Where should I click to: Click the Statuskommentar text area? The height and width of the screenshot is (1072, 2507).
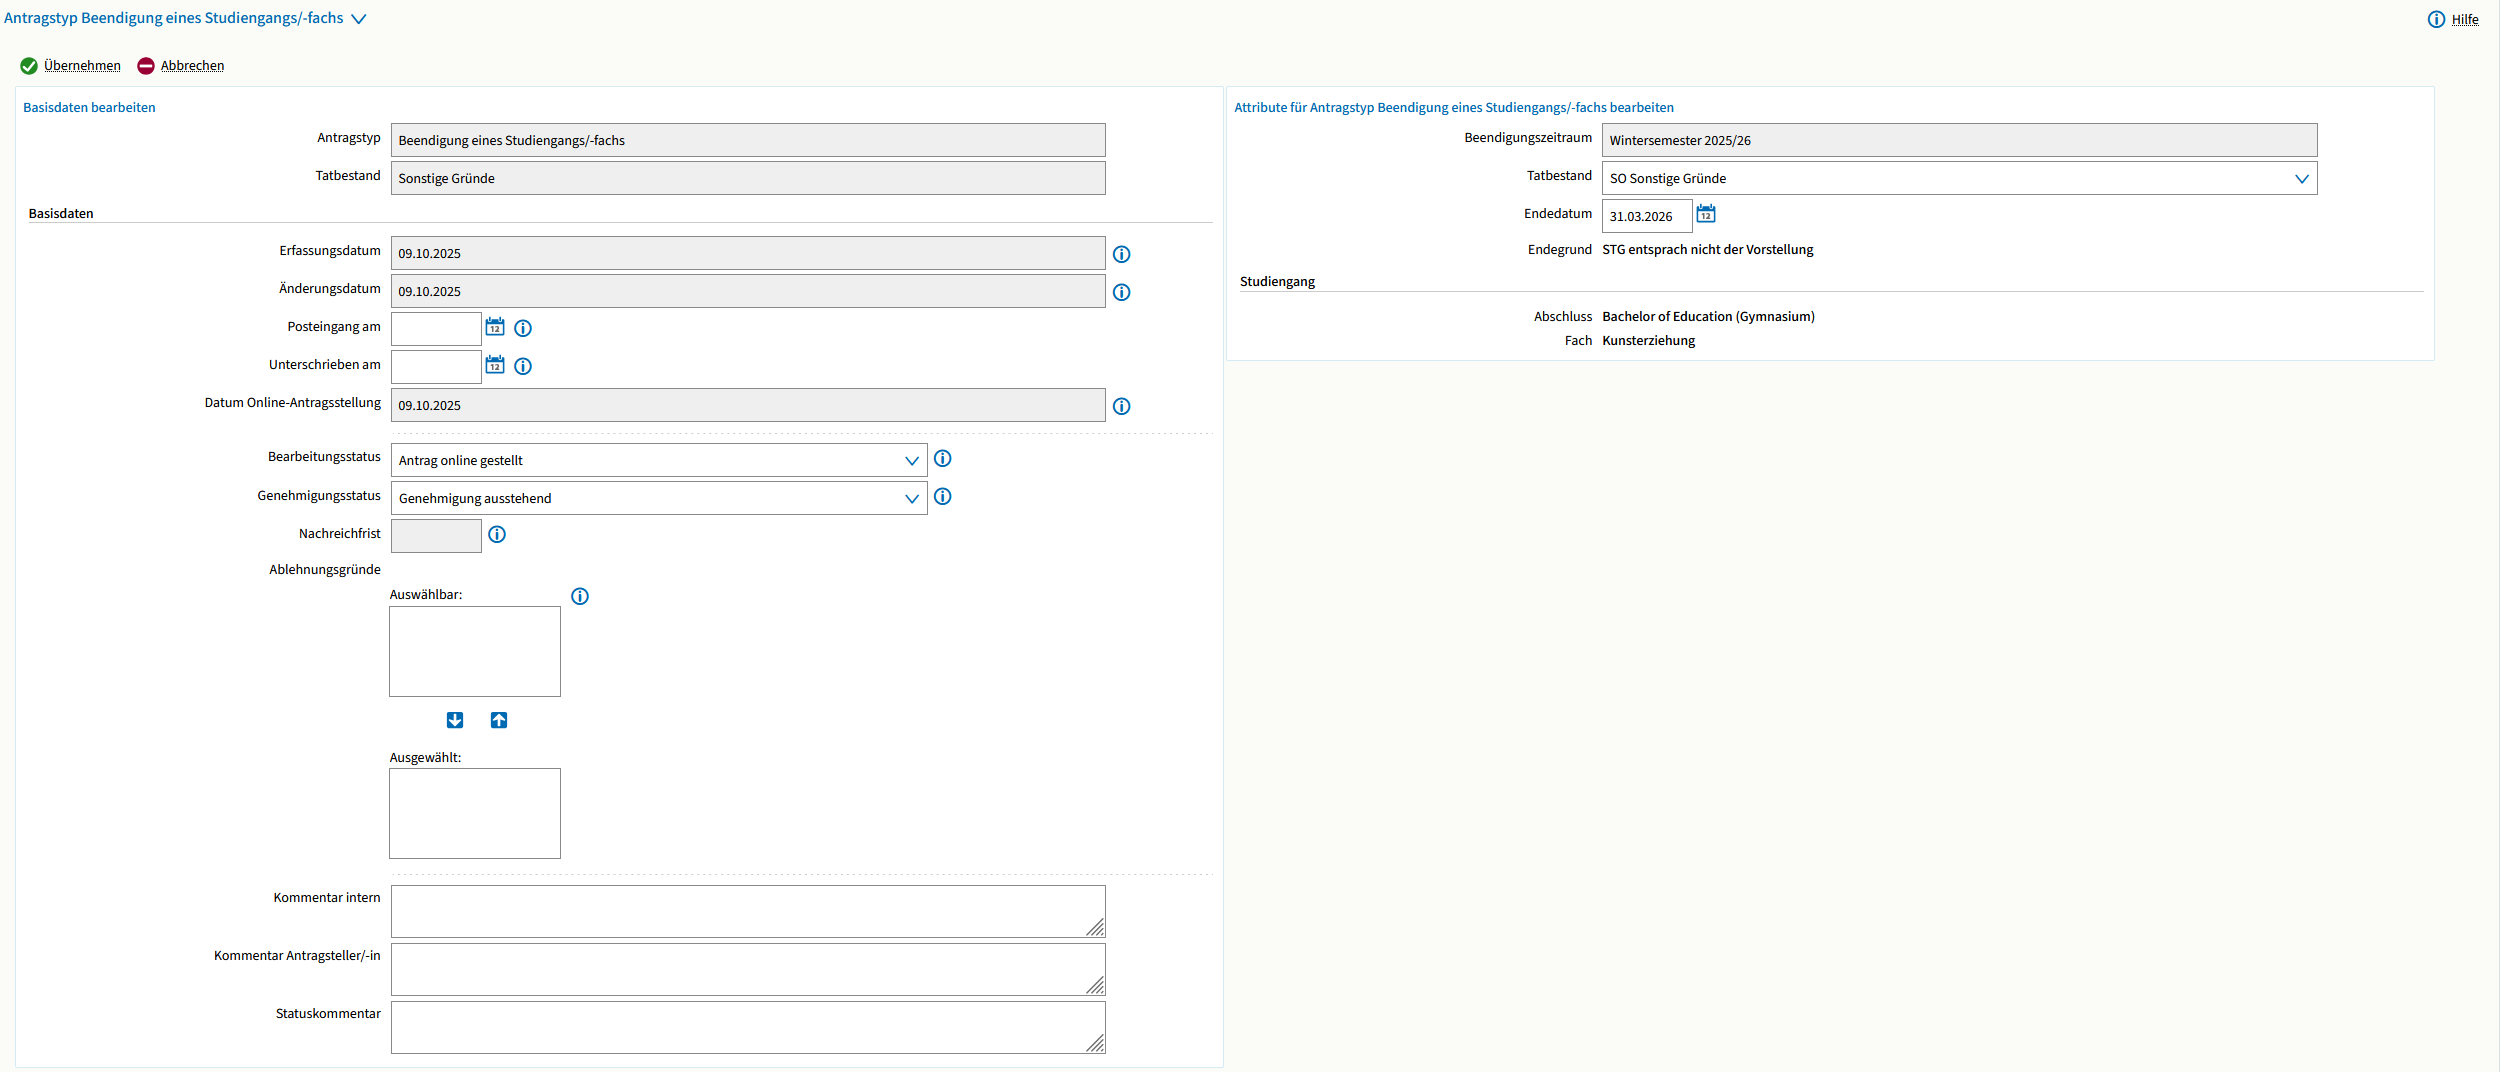(x=747, y=1028)
